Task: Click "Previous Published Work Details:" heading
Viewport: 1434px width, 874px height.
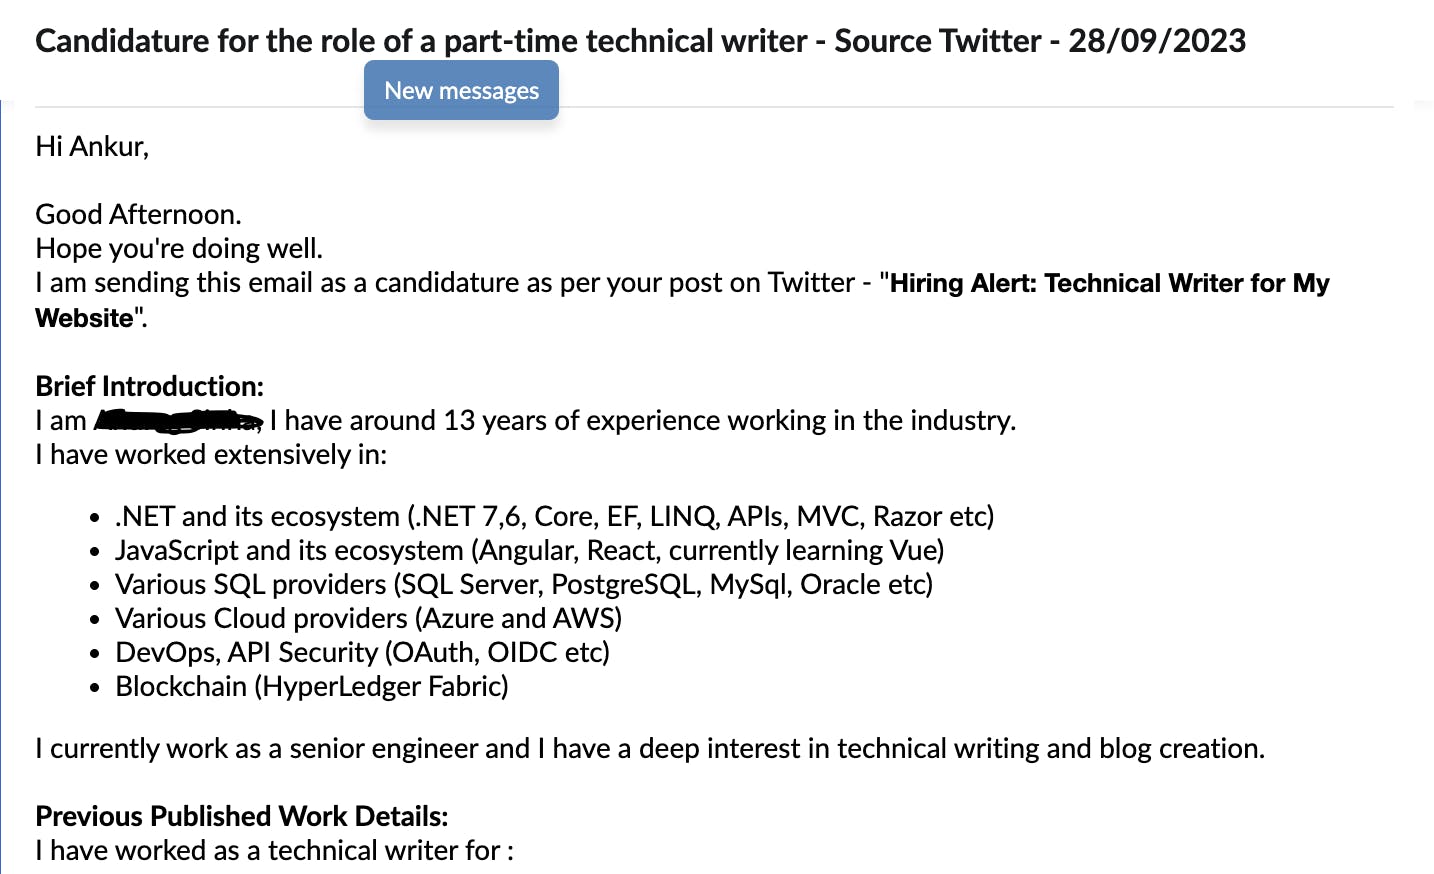Action: click(241, 816)
